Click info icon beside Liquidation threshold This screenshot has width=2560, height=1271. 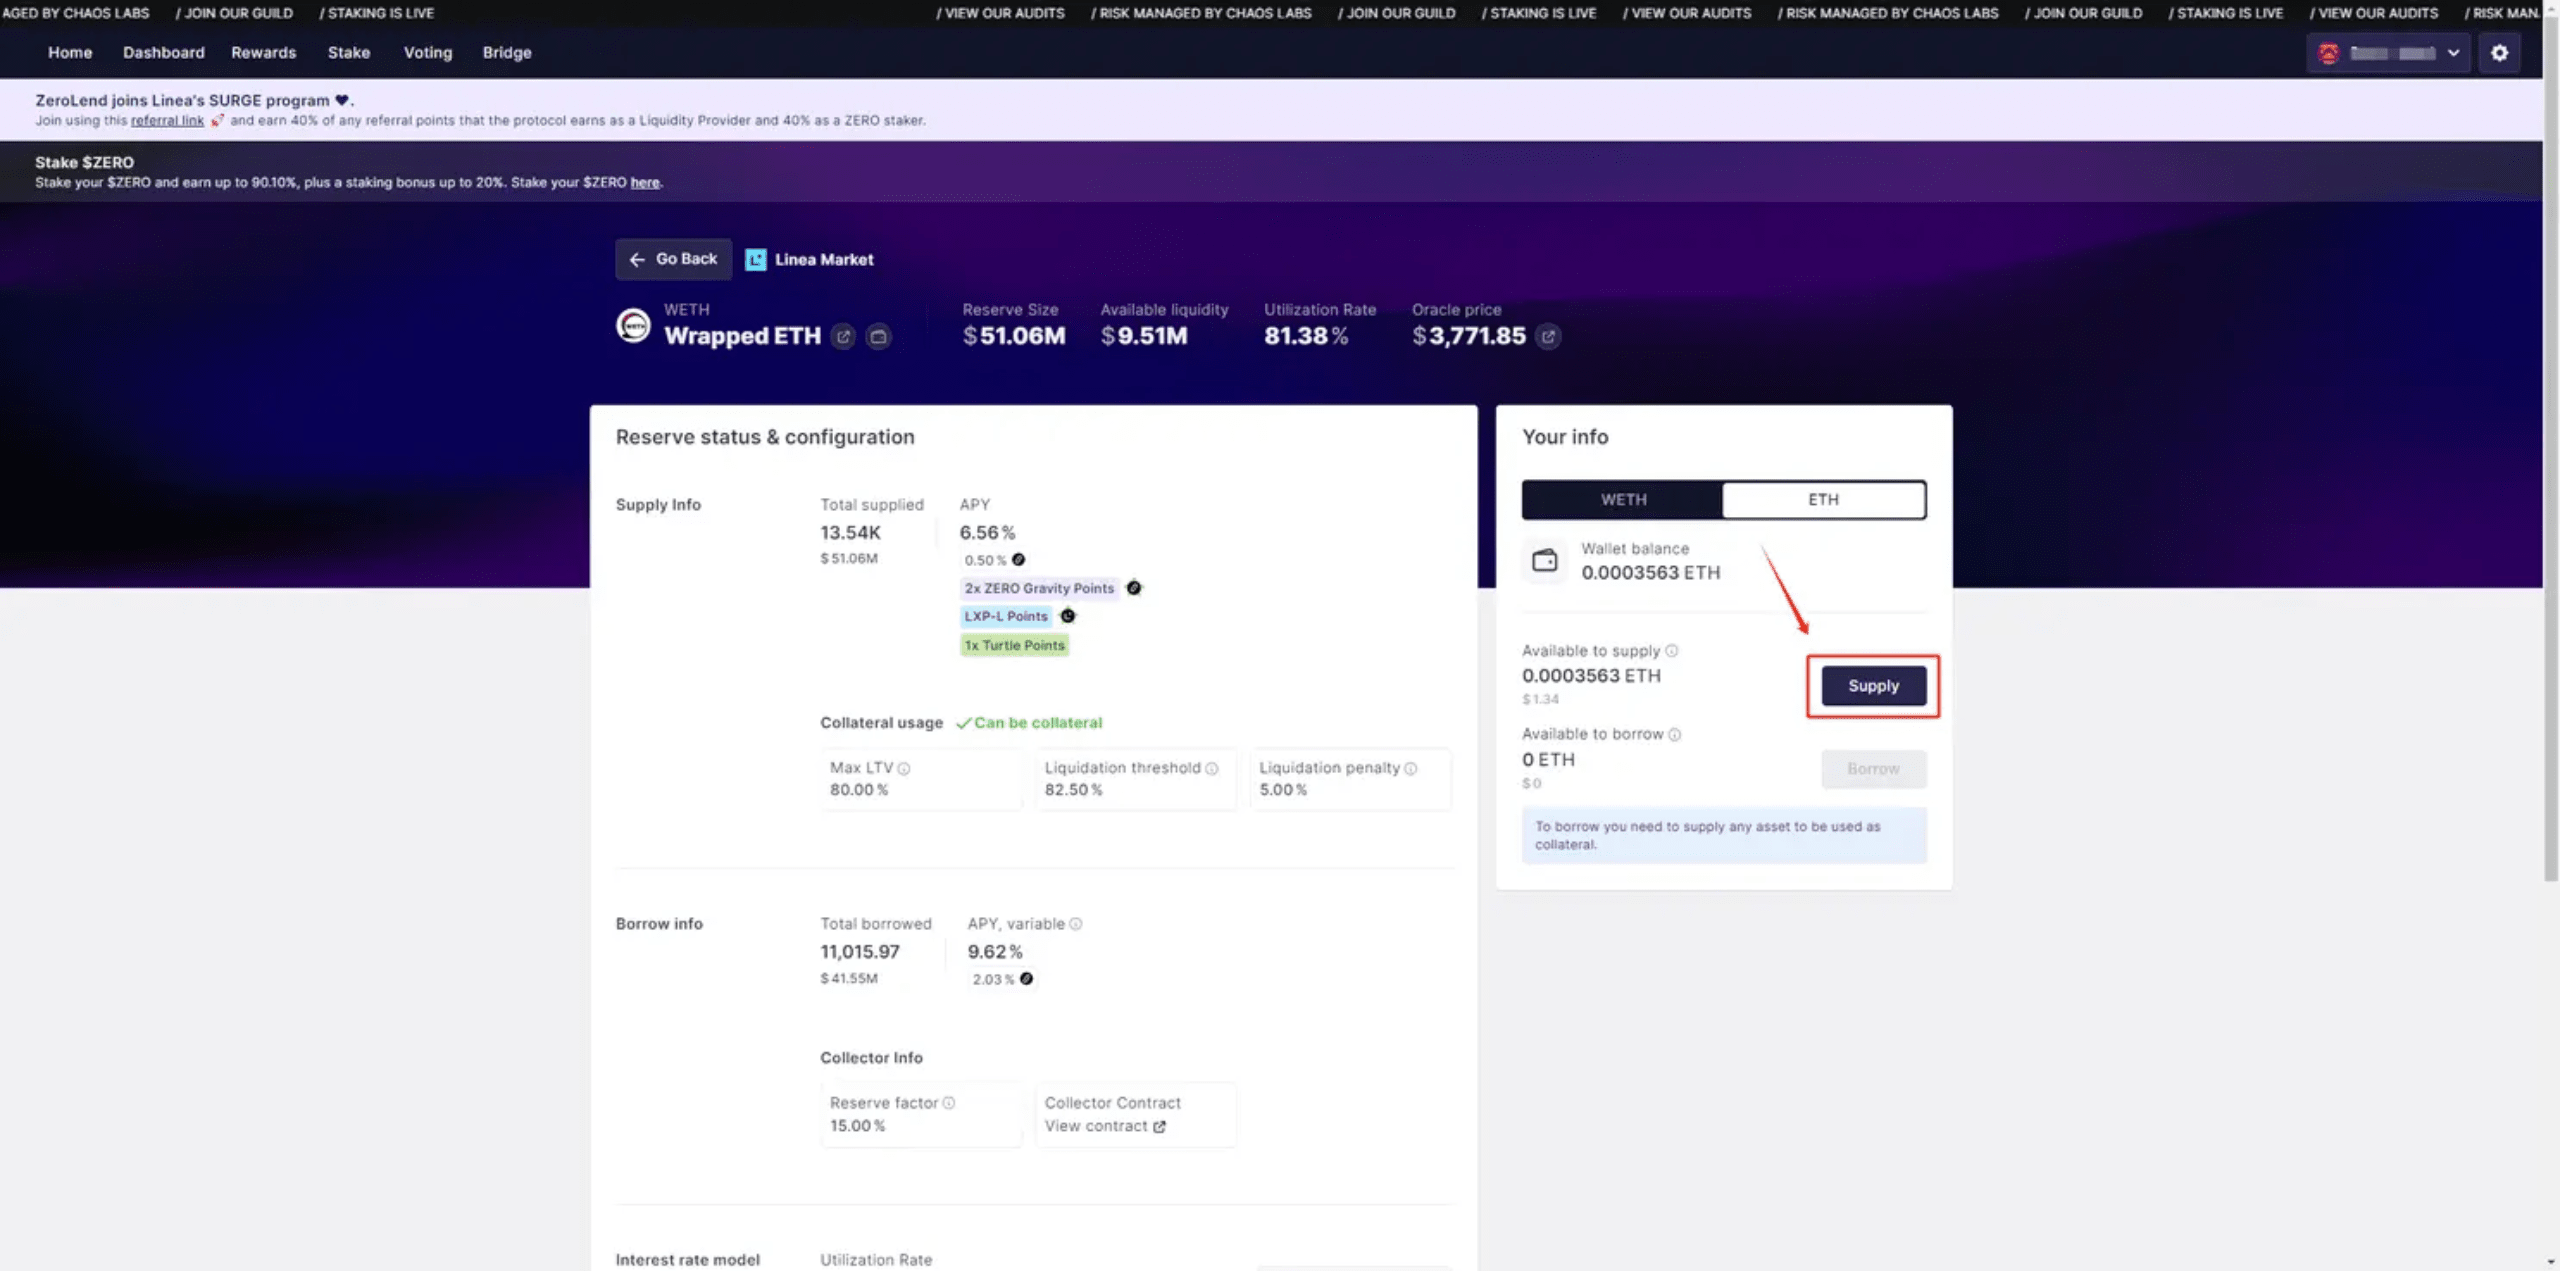coord(1212,769)
